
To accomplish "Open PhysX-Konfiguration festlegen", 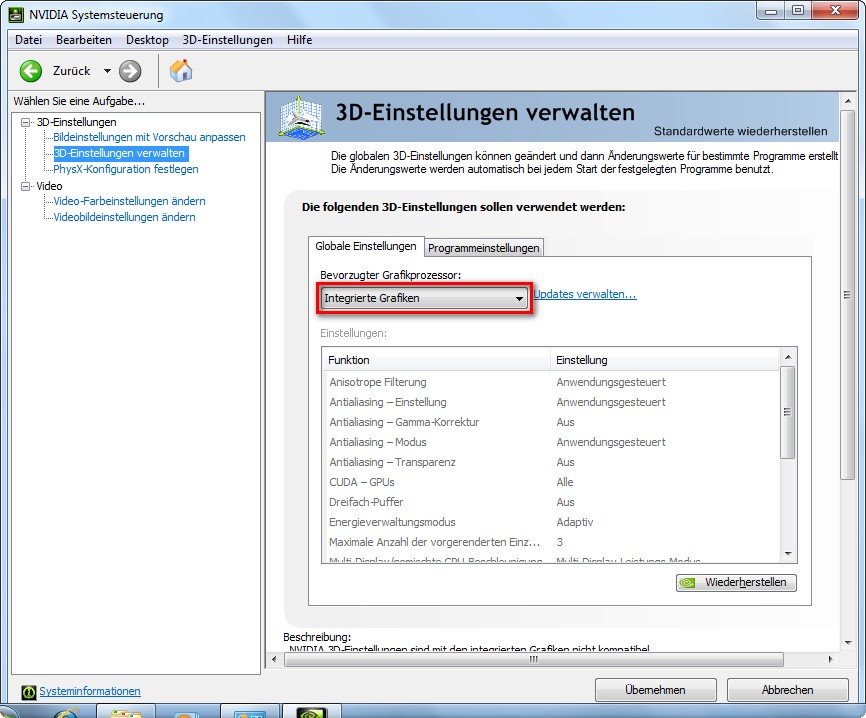I will point(126,169).
